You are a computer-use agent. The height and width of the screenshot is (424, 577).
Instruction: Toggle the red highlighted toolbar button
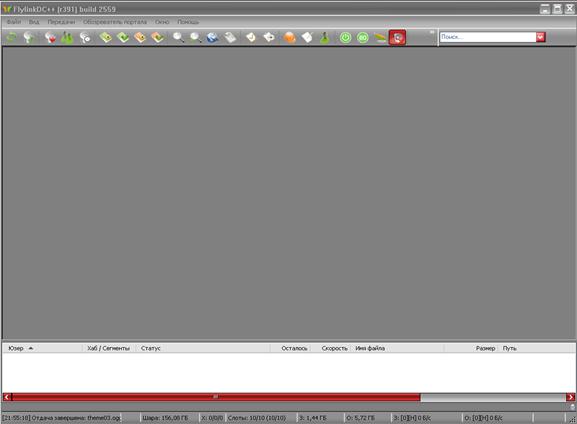[397, 37]
